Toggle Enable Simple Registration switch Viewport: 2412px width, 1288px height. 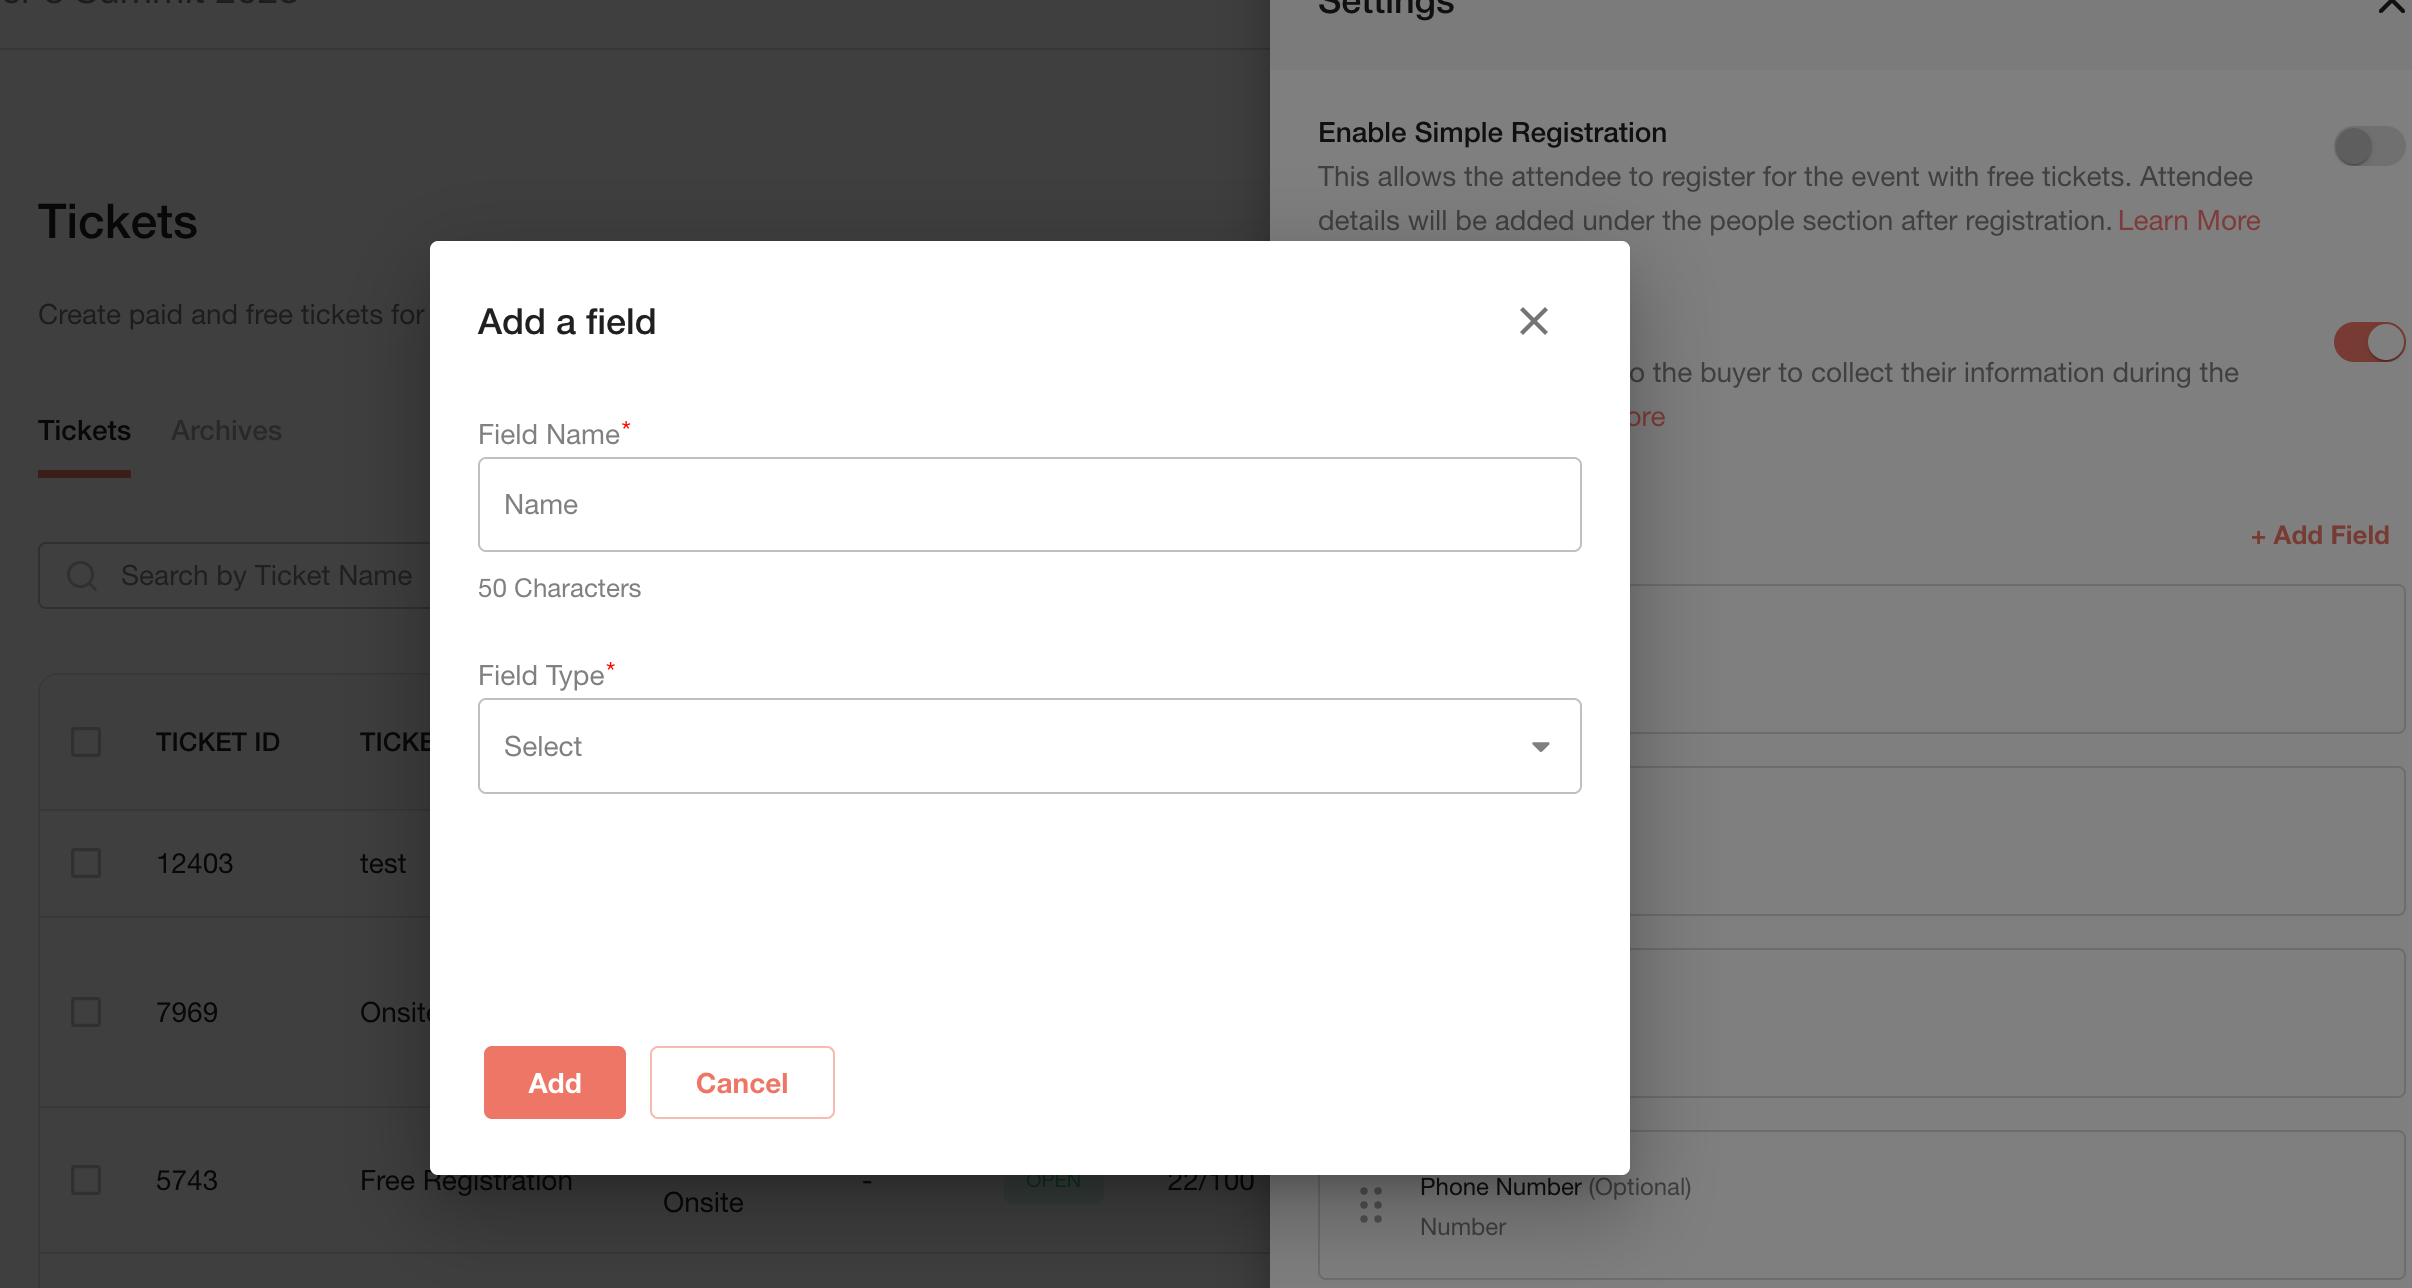(2368, 146)
